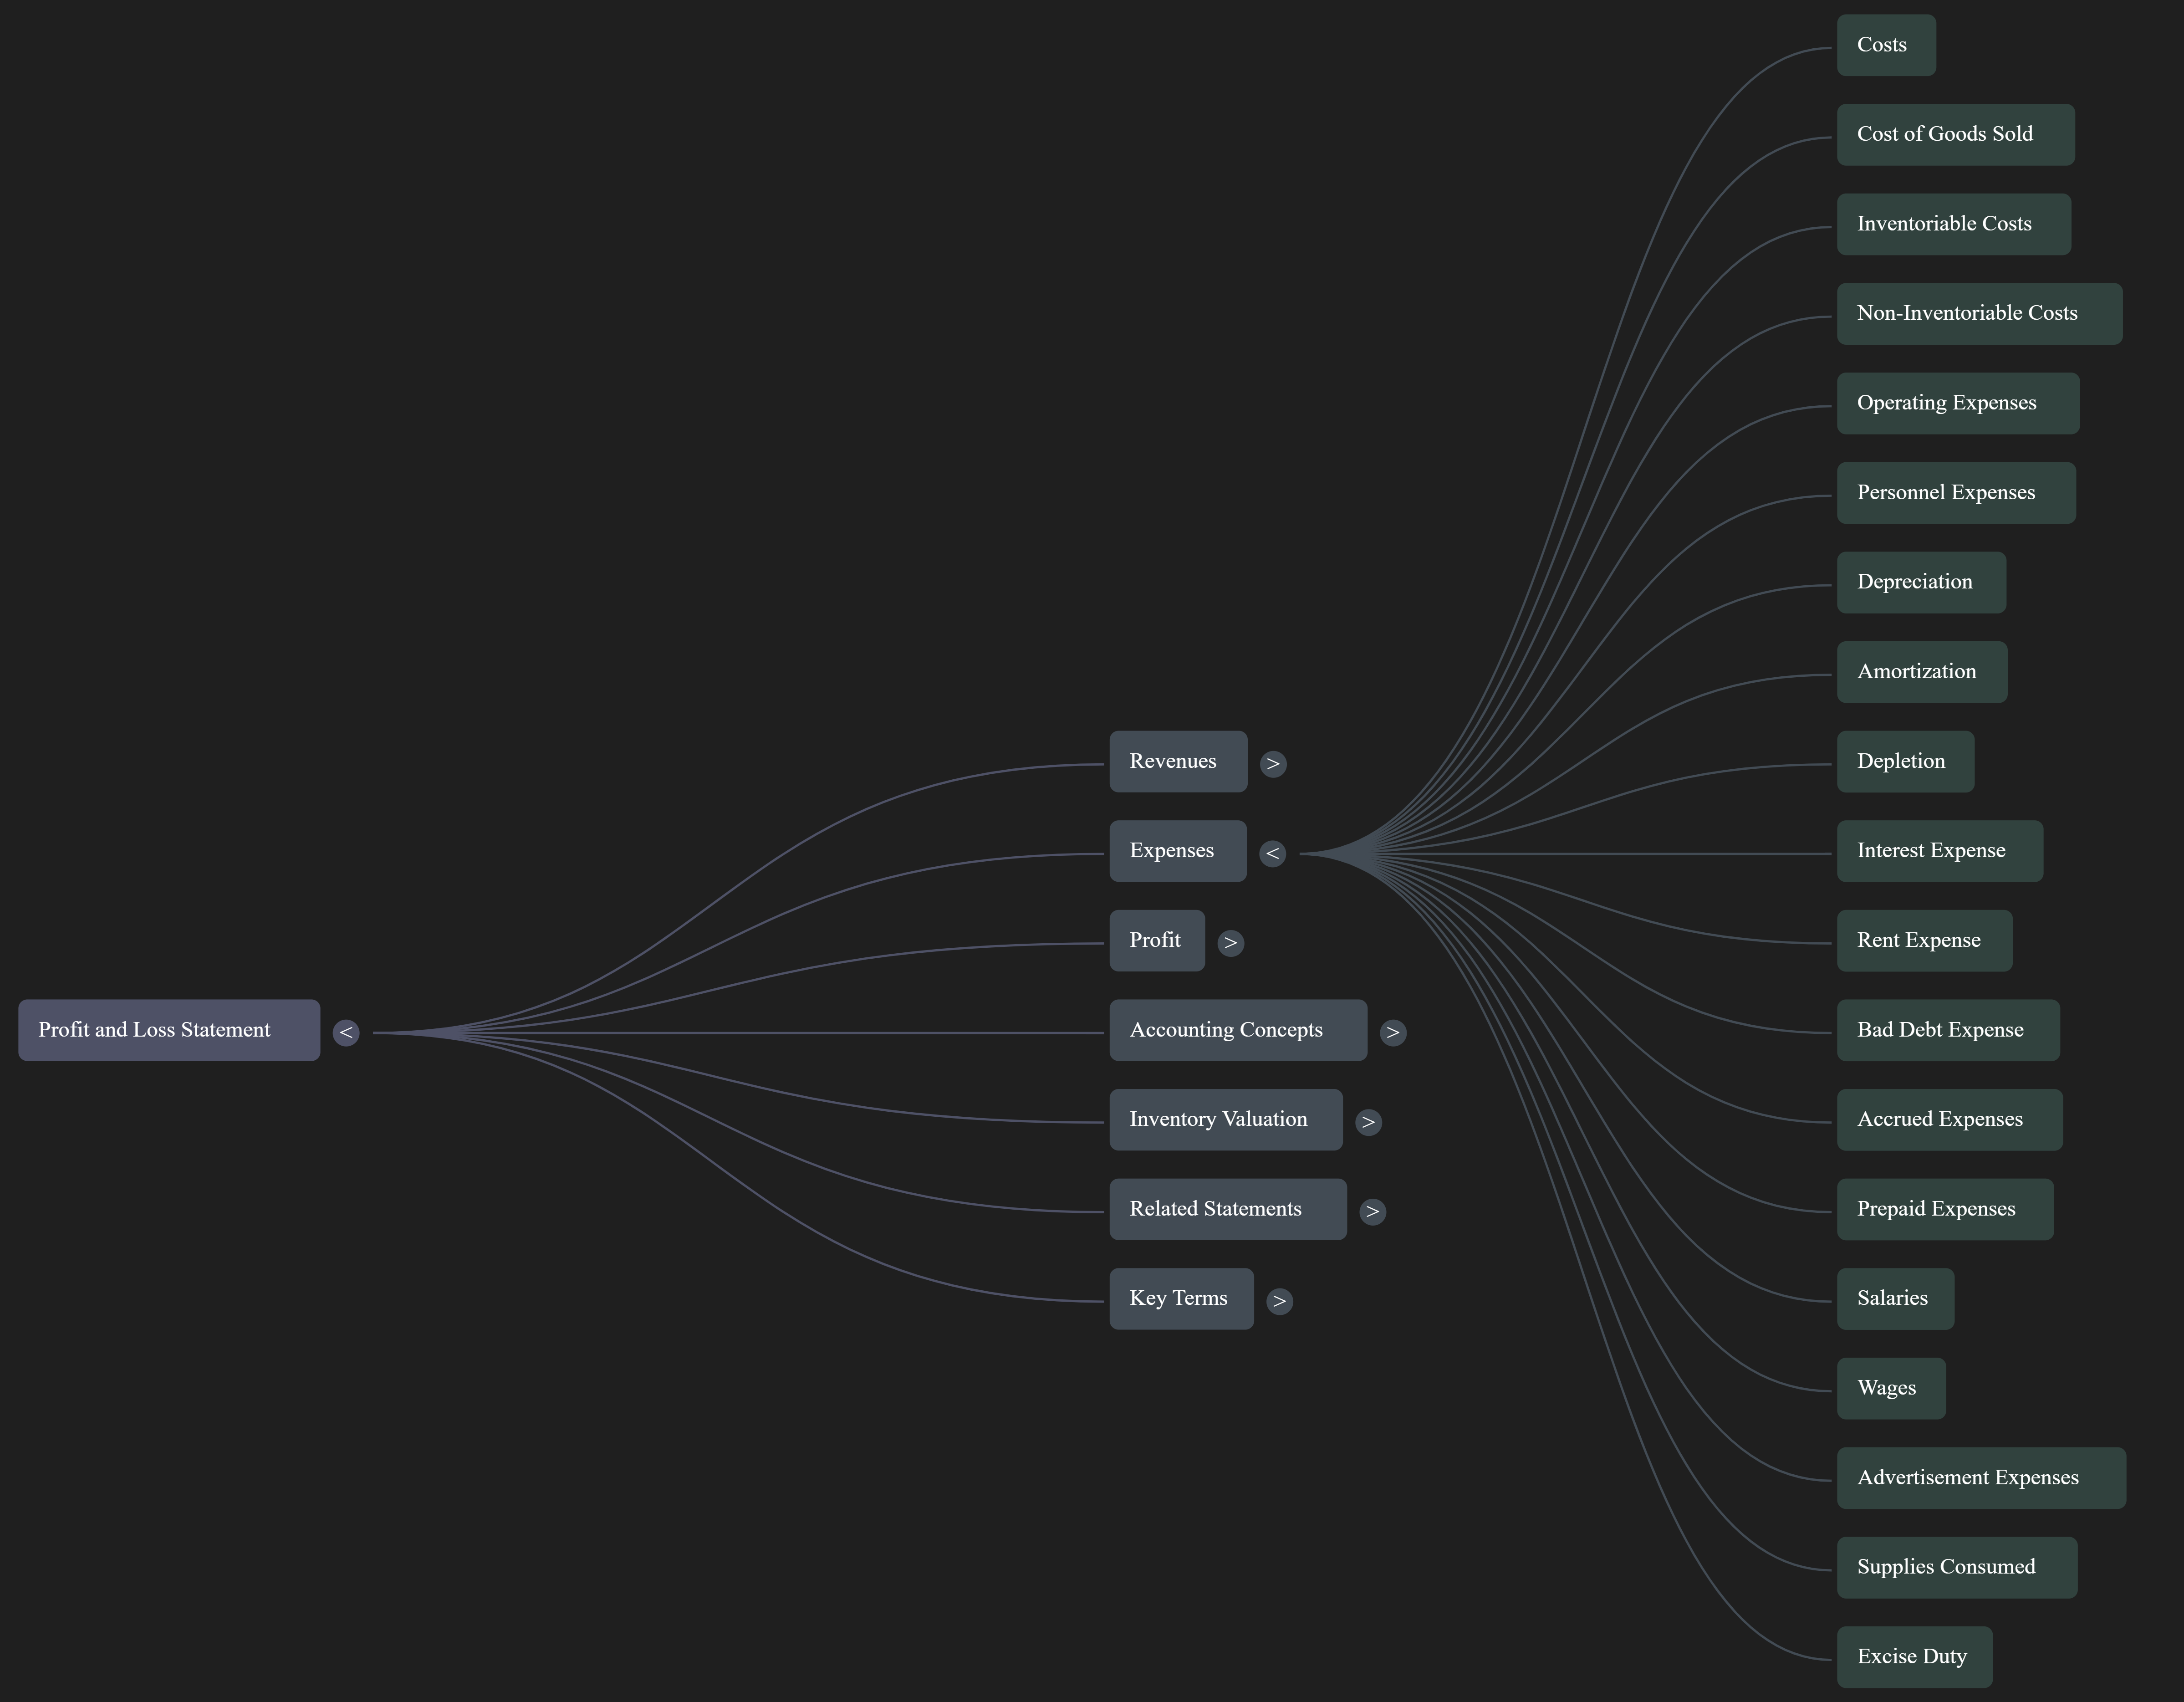Image resolution: width=2184 pixels, height=1702 pixels.
Task: Expand the Key Terms arrow
Action: (1279, 1301)
